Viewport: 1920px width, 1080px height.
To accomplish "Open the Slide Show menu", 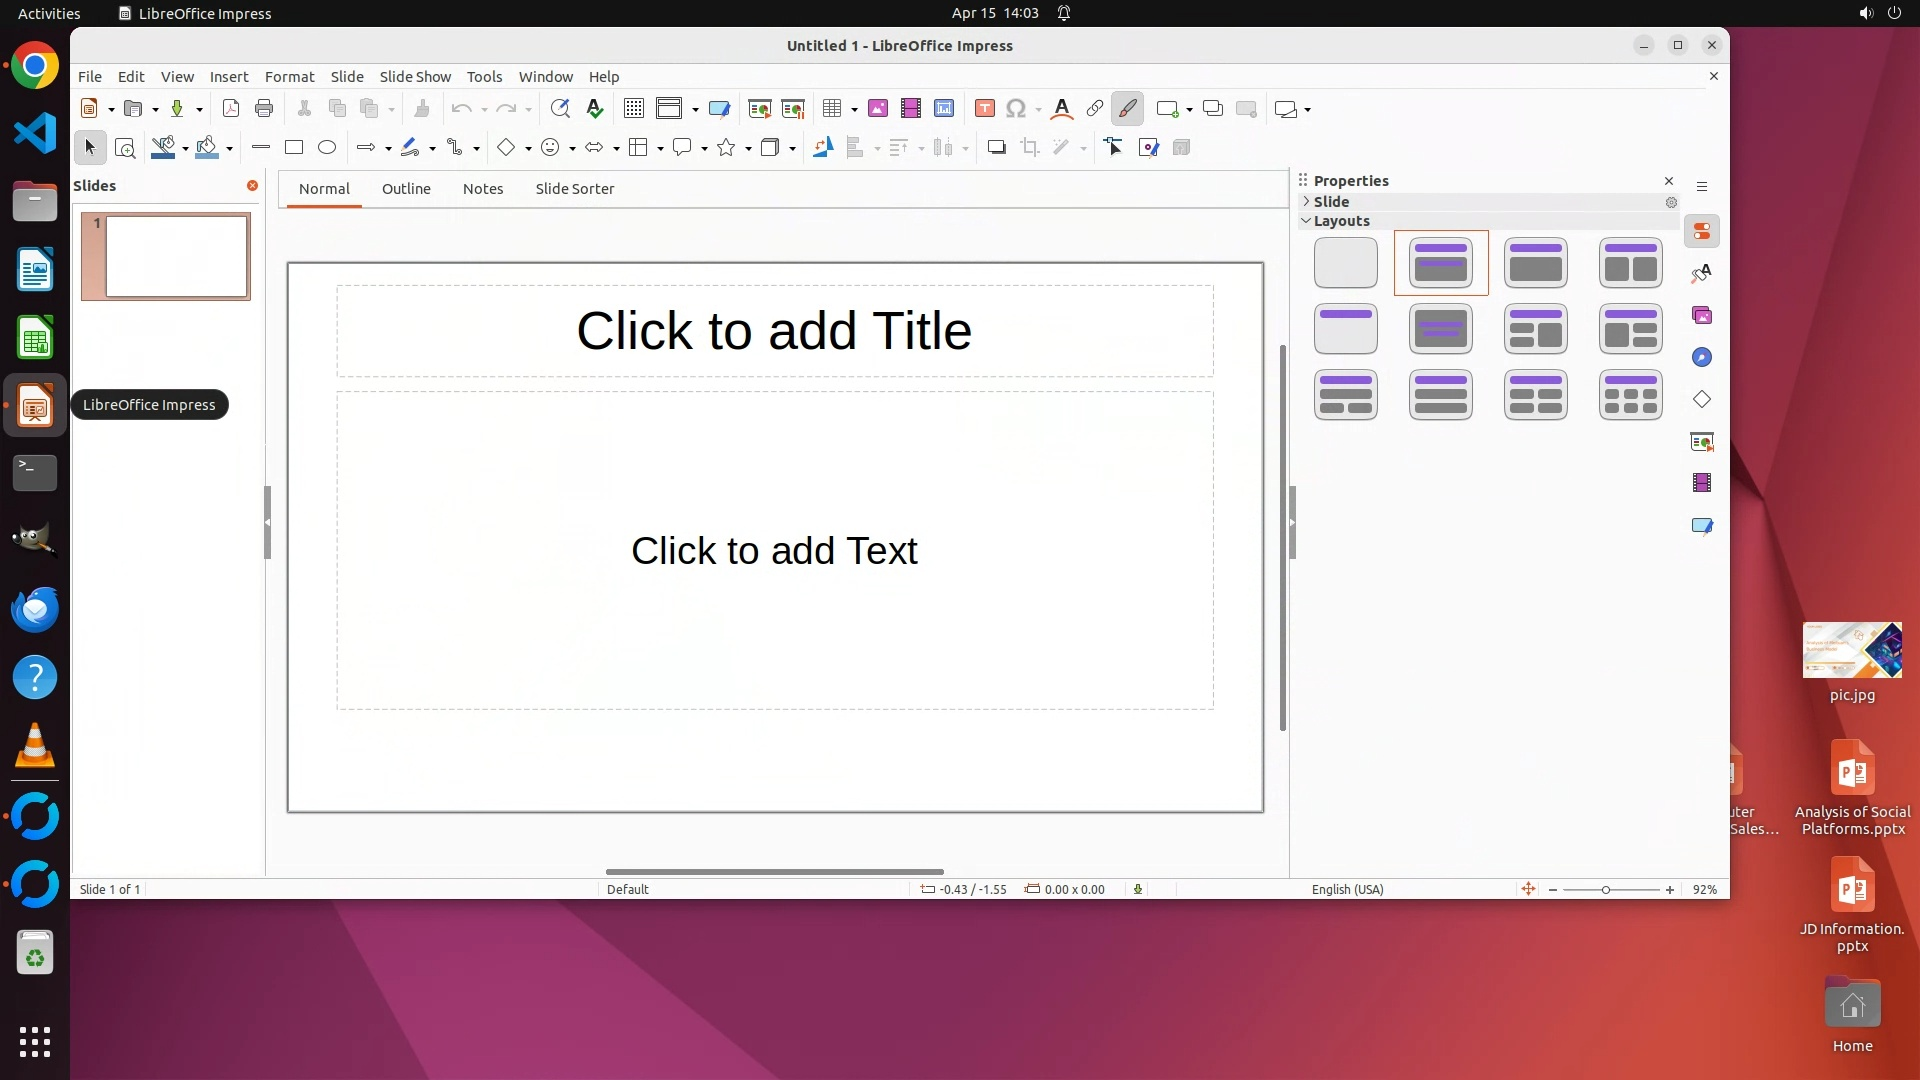I will 415,77.
